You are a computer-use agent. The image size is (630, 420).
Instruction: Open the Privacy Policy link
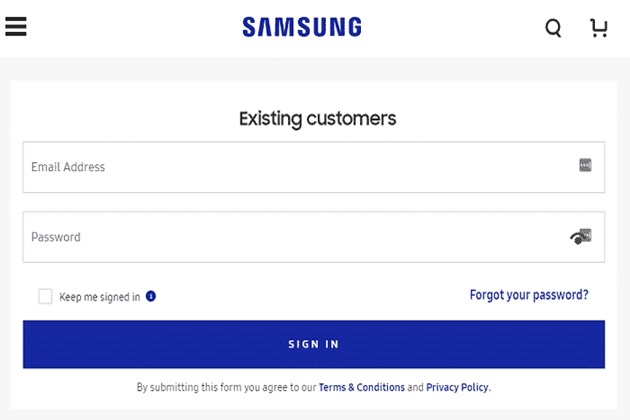pos(457,387)
